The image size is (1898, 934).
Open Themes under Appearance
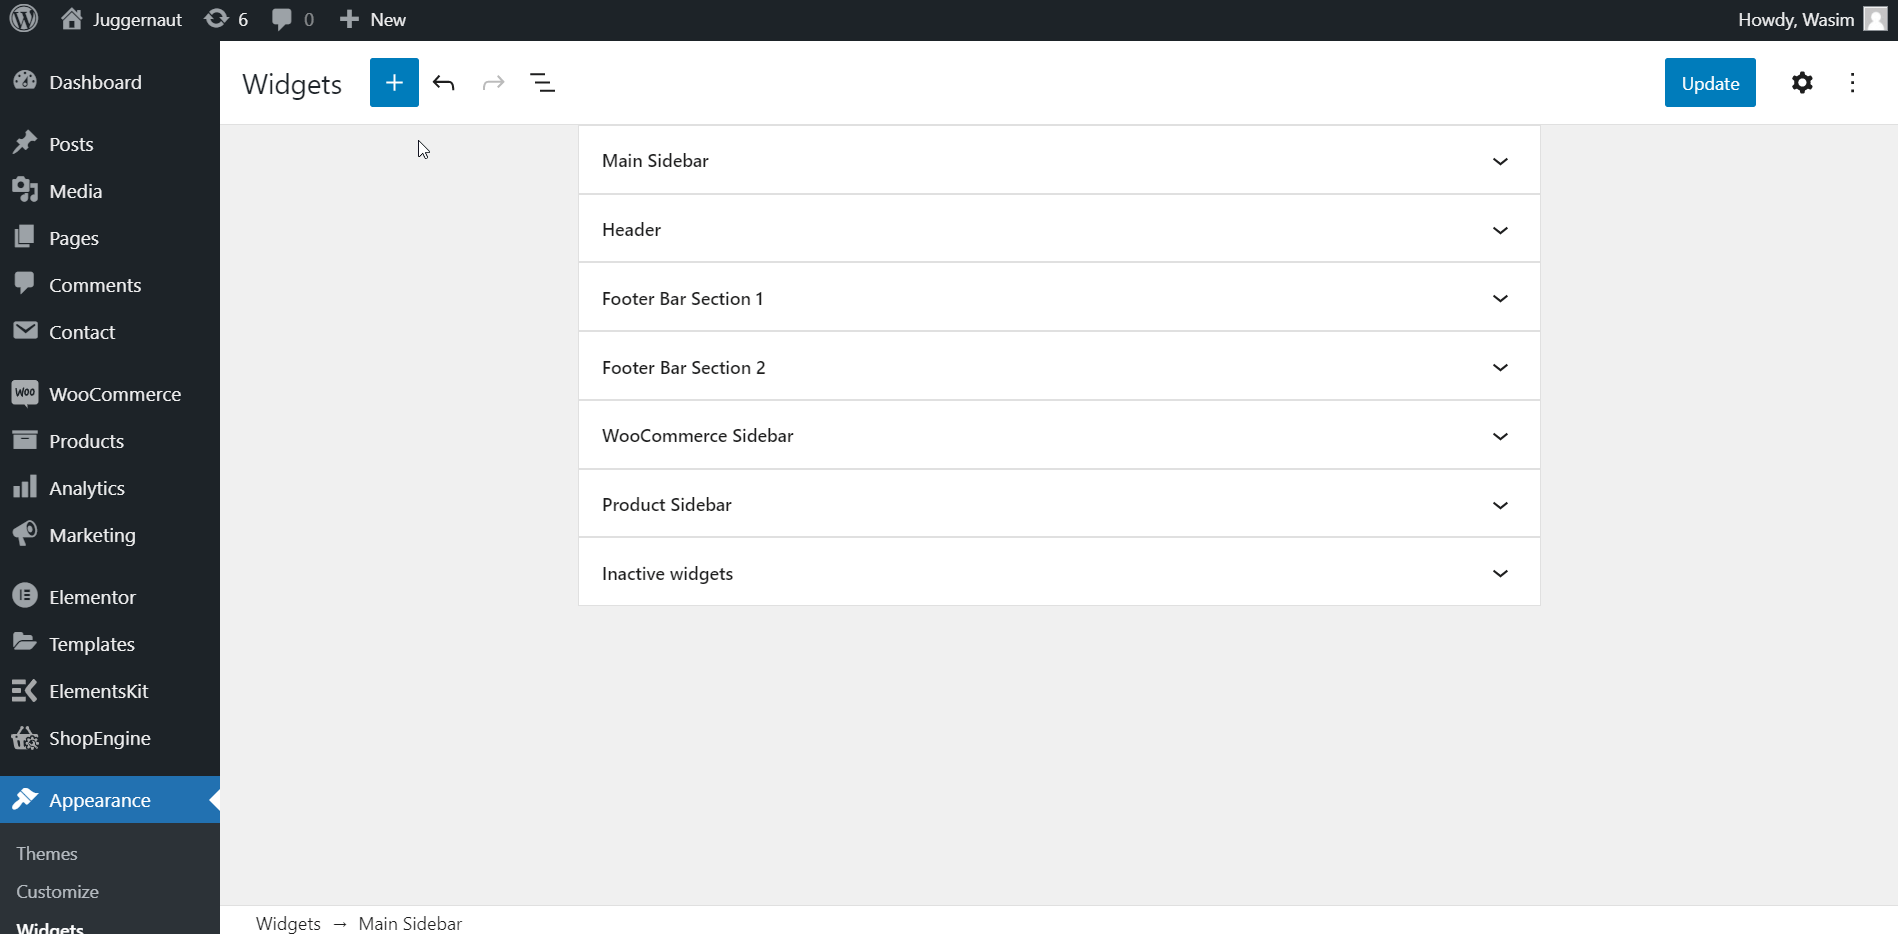[x=47, y=854]
